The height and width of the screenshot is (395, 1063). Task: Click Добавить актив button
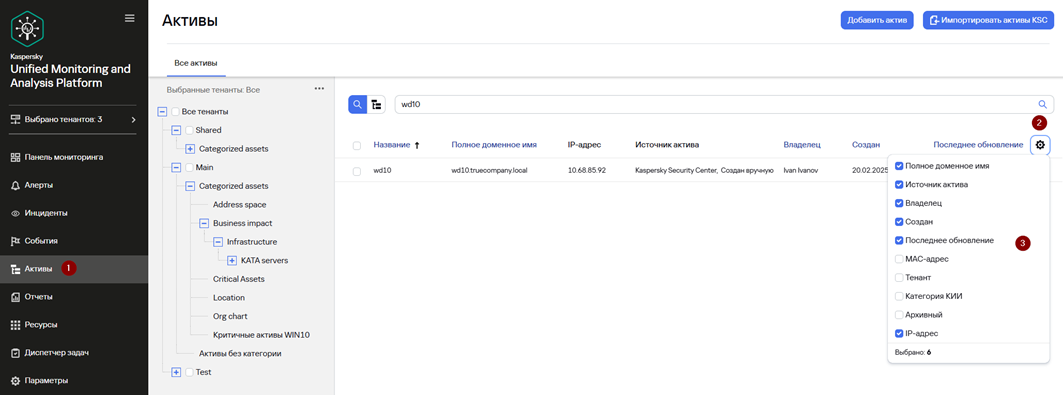[x=877, y=20]
